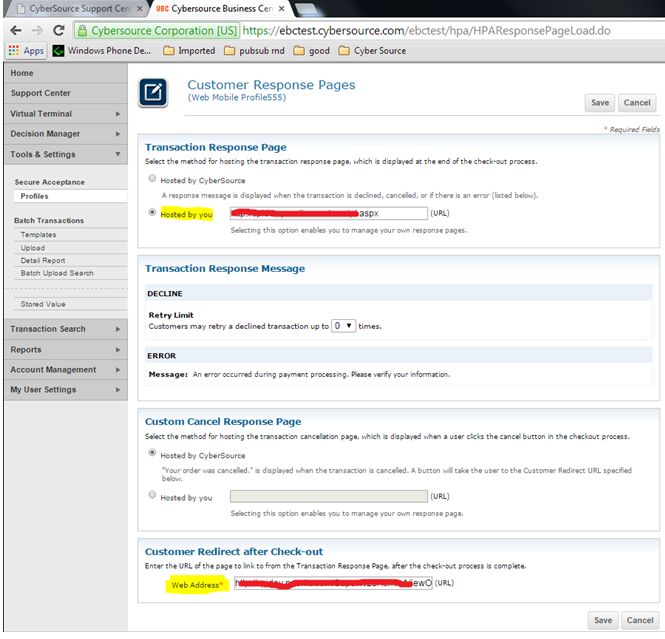This screenshot has height=639, width=665.
Task: Open the Imported bookmarks folder
Action: pyautogui.click(x=190, y=51)
